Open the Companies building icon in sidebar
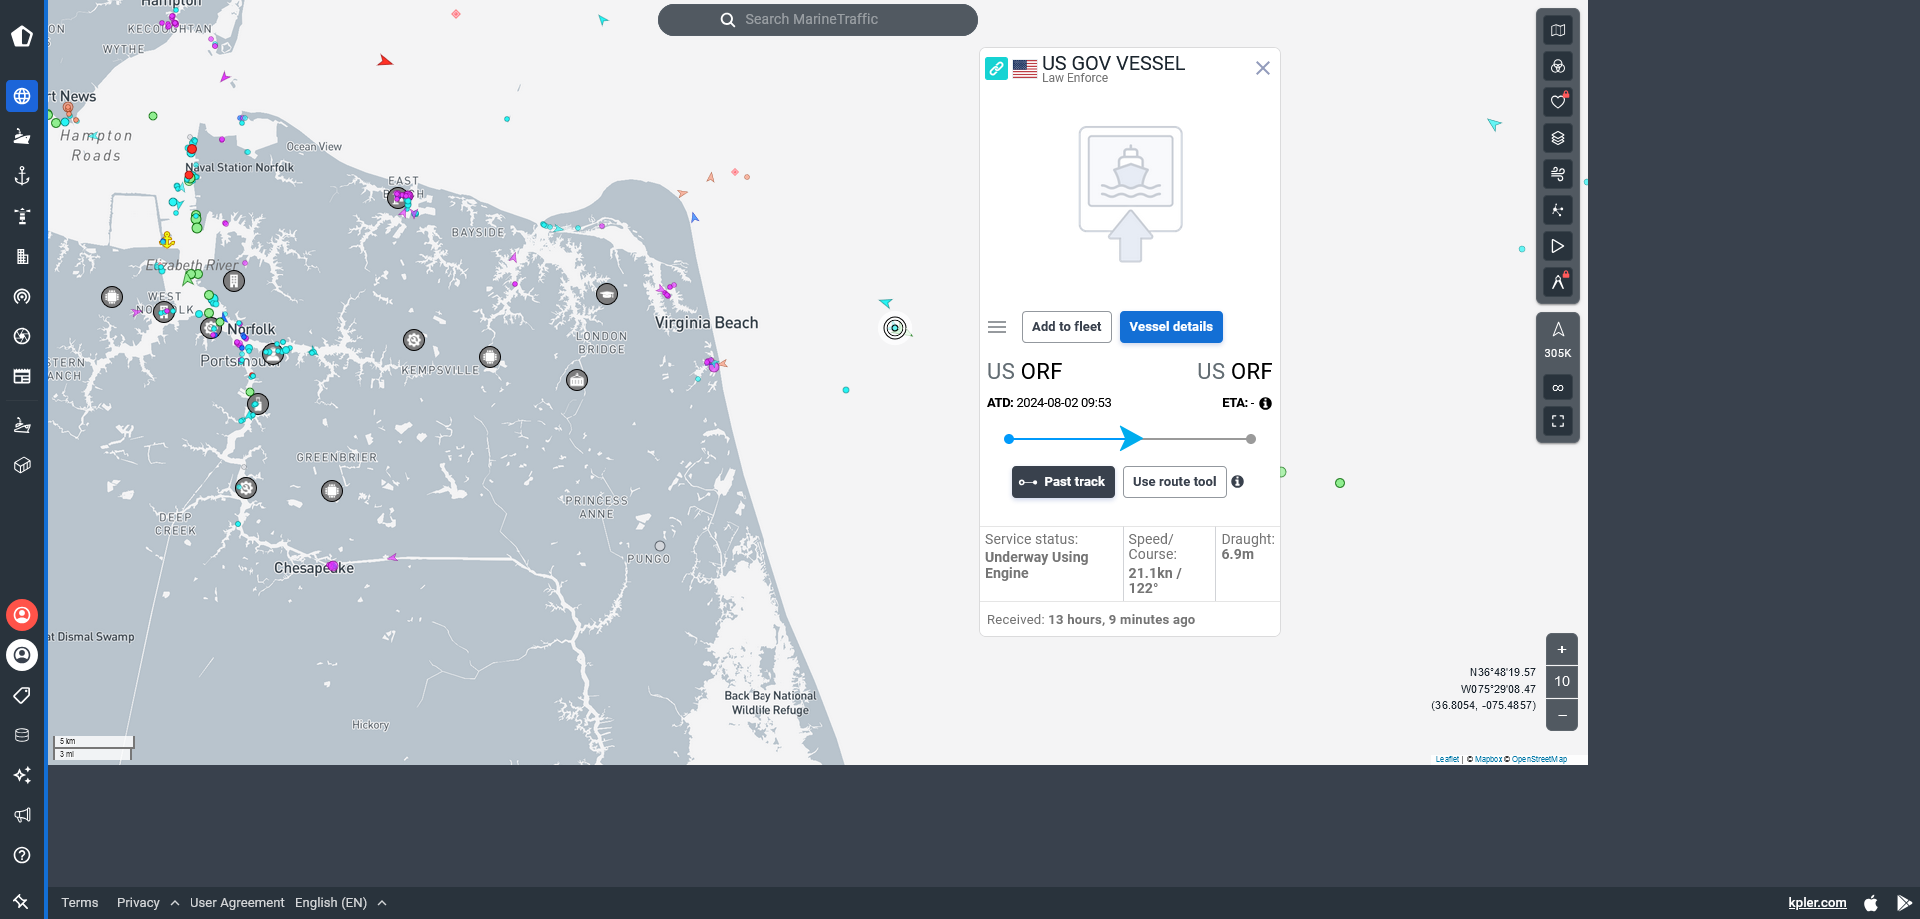Screen dimensions: 1920x919 [x=22, y=256]
